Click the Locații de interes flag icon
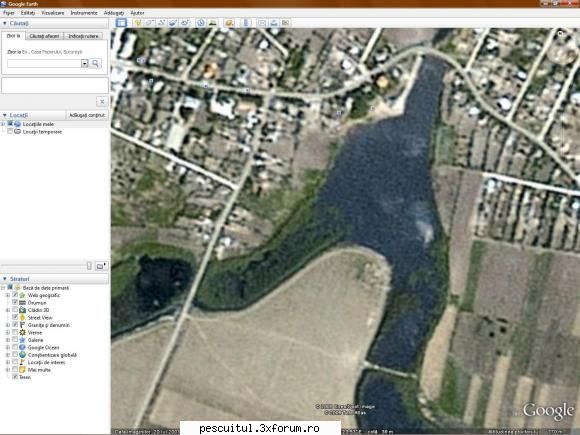The image size is (580, 435). pos(22,362)
